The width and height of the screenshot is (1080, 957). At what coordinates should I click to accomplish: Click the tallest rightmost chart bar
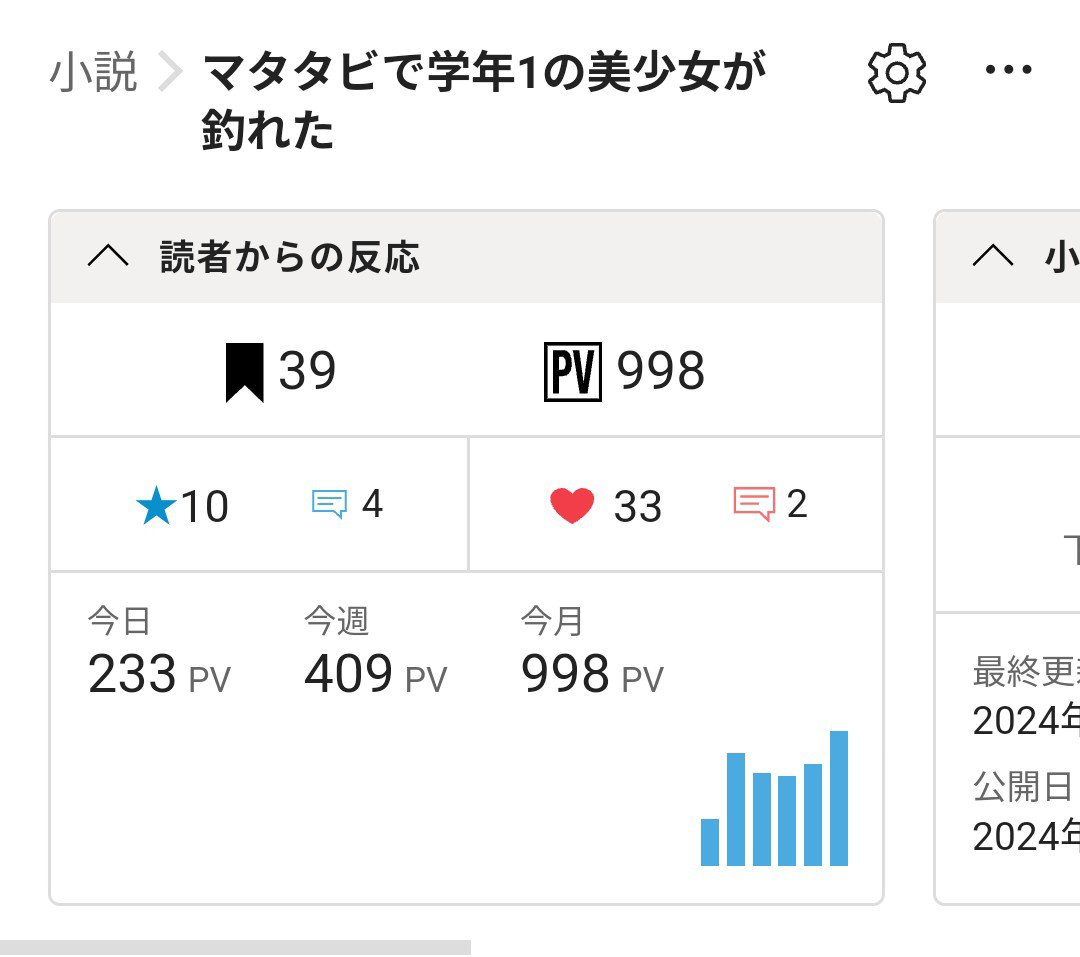coord(839,798)
